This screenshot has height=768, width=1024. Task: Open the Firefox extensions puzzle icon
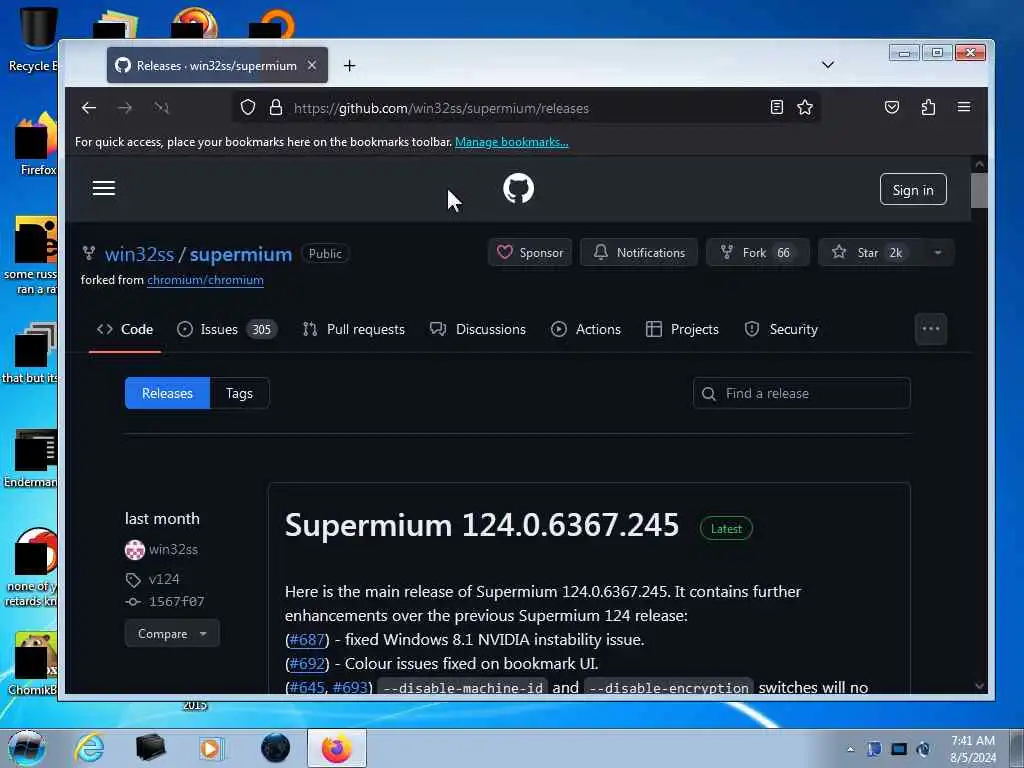point(928,107)
